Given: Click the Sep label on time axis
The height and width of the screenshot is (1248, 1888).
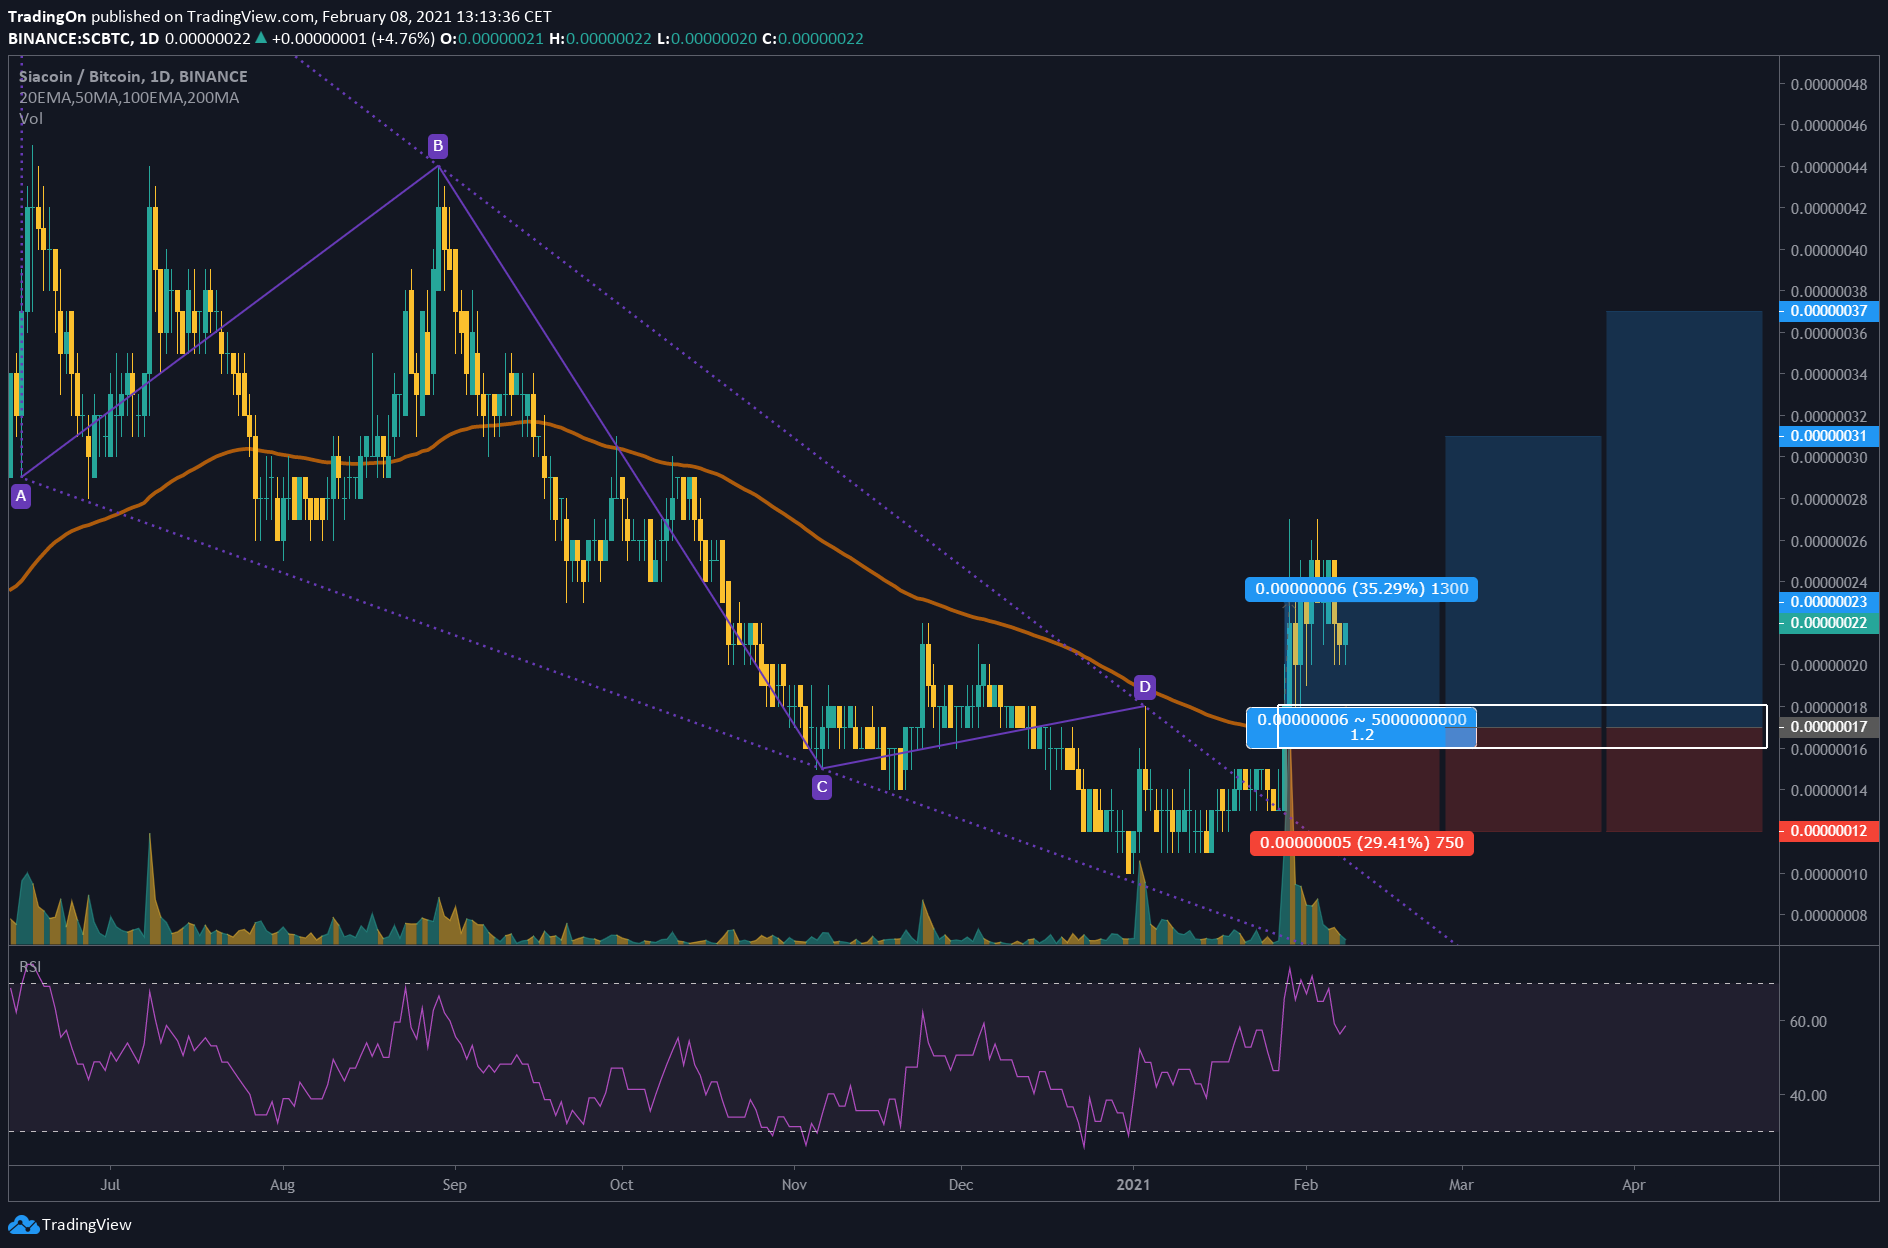Looking at the screenshot, I should tap(454, 1185).
